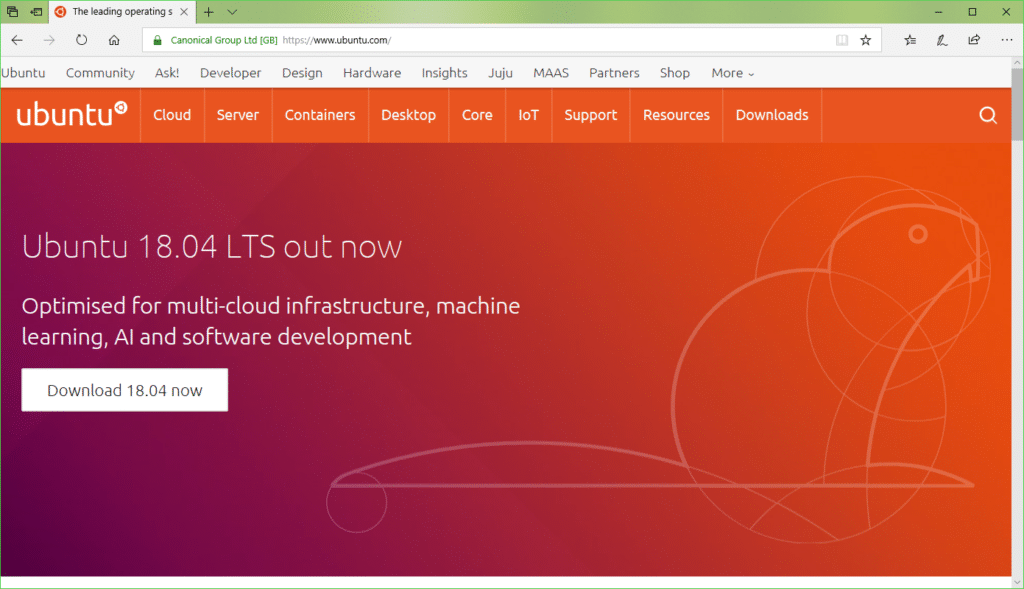Open Web Notes with the pen icon
This screenshot has height=589, width=1024.
tap(941, 40)
